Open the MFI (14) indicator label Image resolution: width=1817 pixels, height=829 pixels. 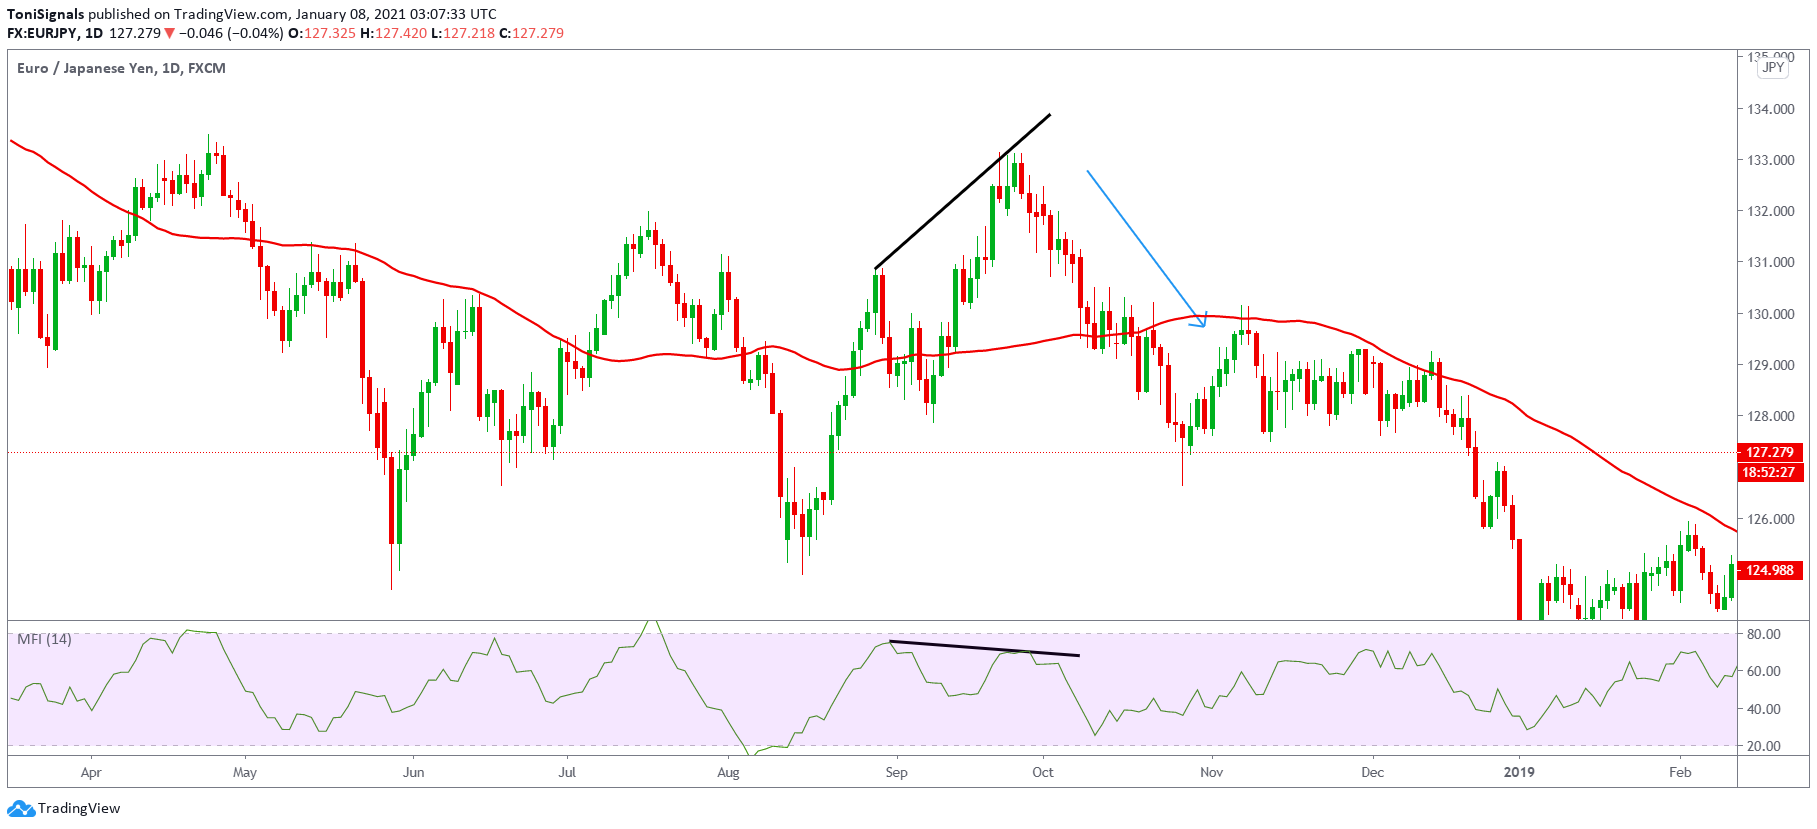[44, 639]
